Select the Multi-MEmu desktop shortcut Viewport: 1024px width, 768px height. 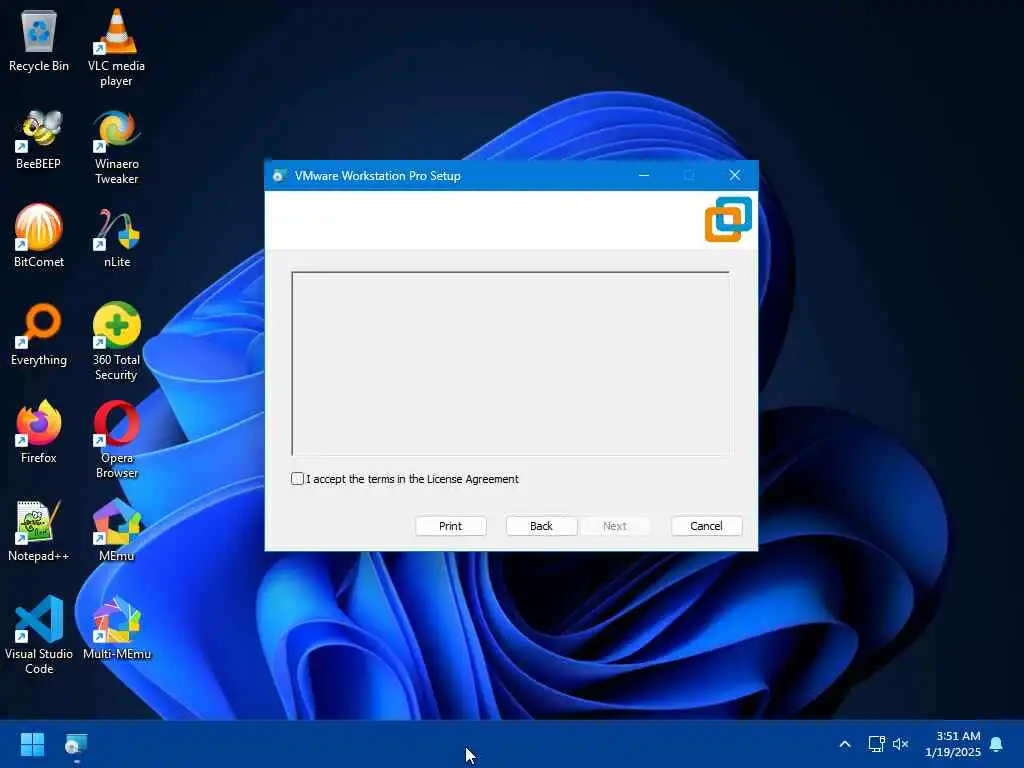(x=116, y=628)
